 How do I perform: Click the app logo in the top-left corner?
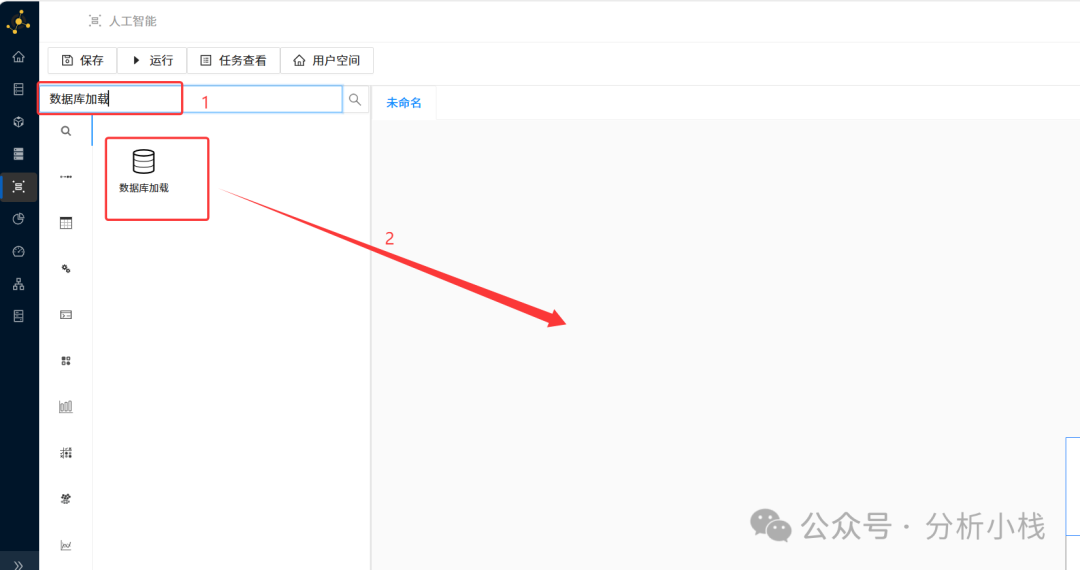19,22
